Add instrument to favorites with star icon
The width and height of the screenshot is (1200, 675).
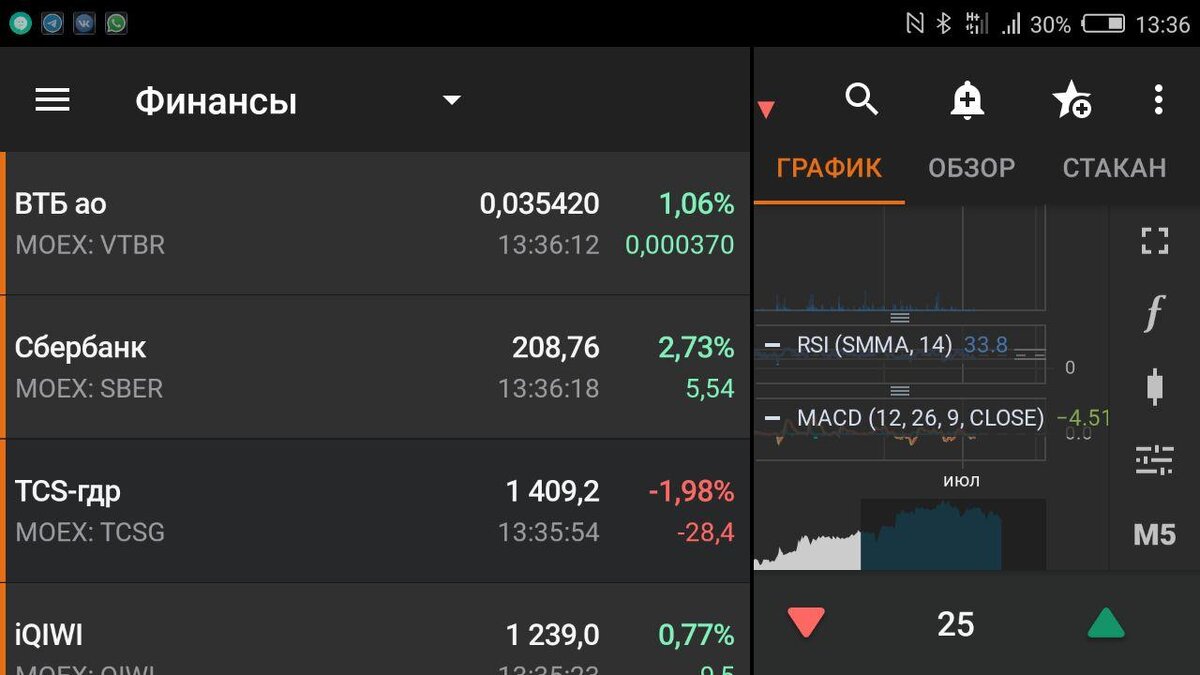click(1072, 99)
